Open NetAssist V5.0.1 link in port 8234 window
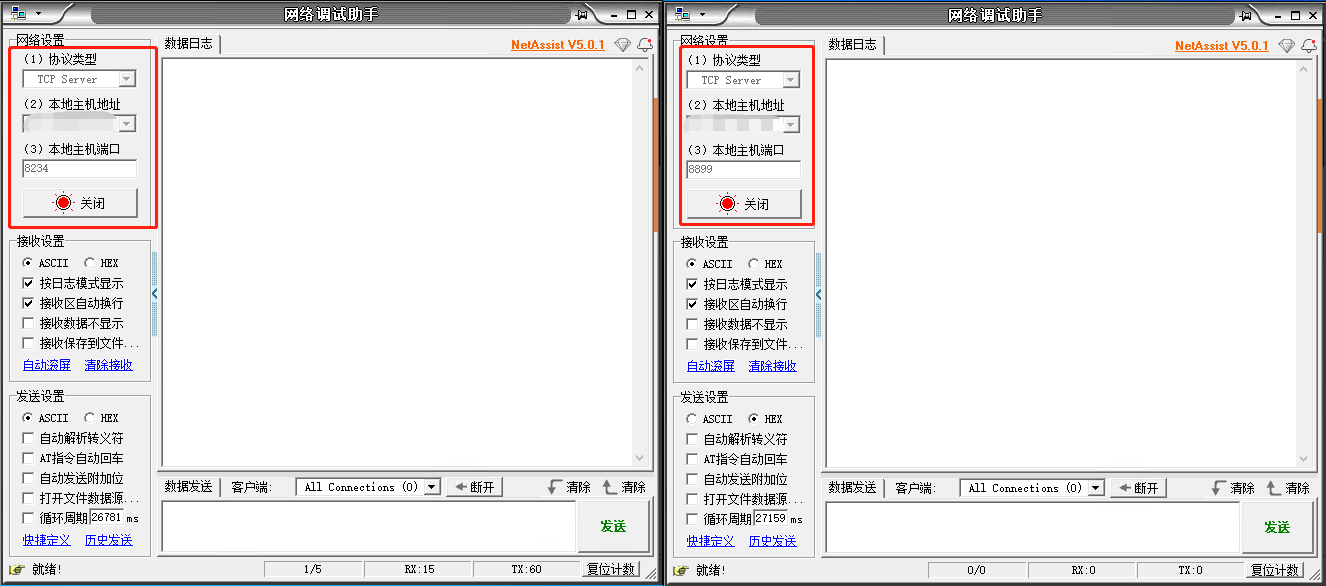1326x586 pixels. tap(558, 45)
